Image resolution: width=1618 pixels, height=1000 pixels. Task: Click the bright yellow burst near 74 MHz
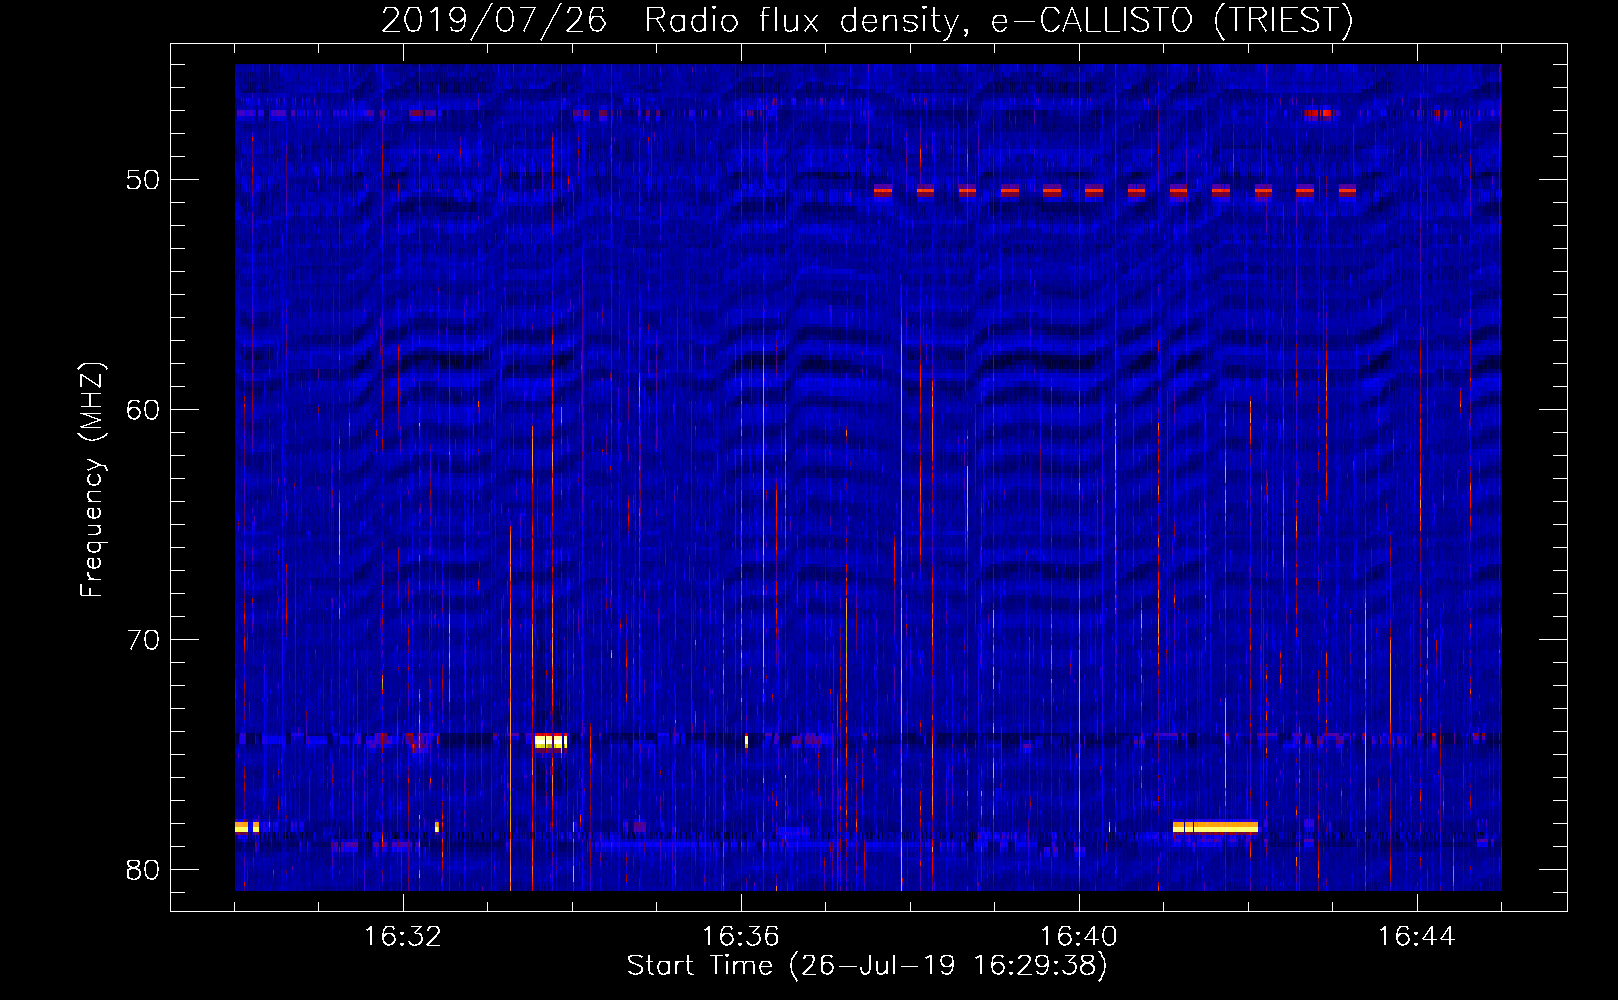click(551, 741)
